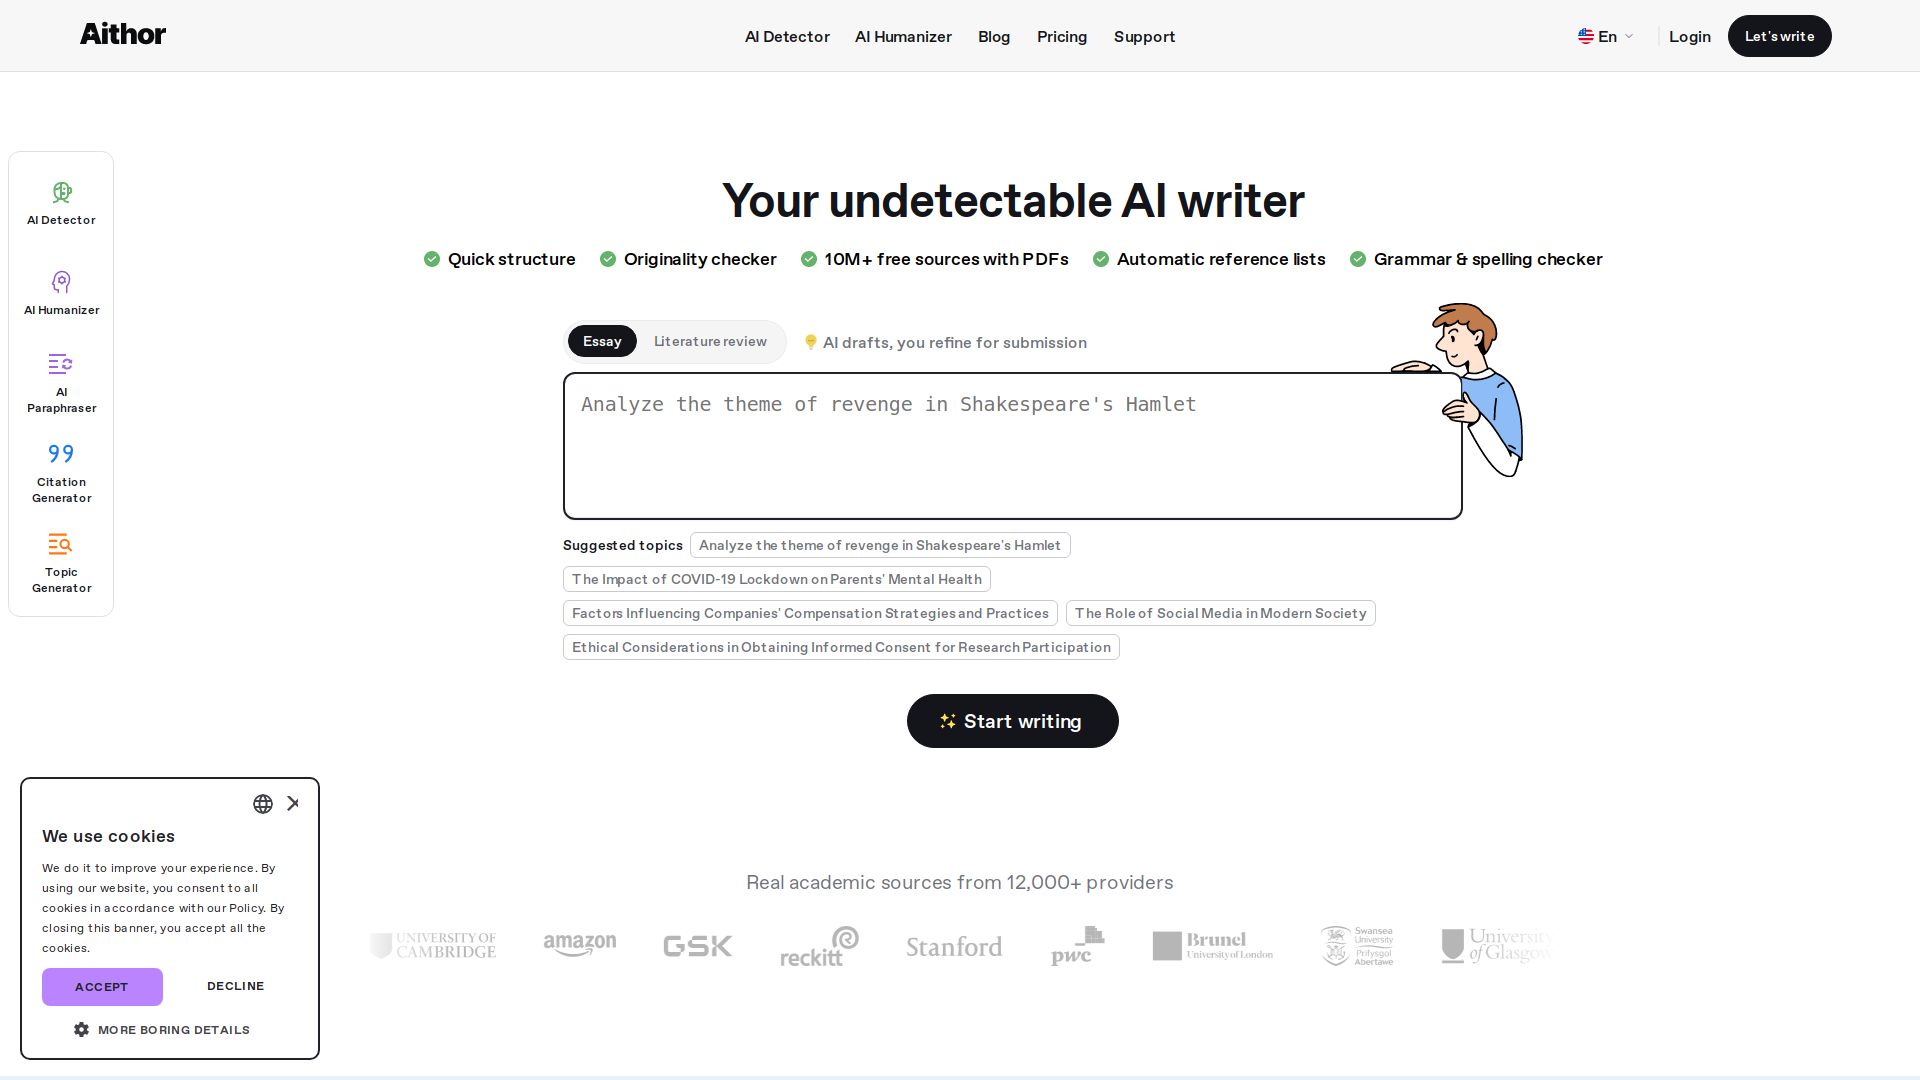Switch to the Essay mode toggle
The image size is (1920, 1080).
(x=602, y=342)
